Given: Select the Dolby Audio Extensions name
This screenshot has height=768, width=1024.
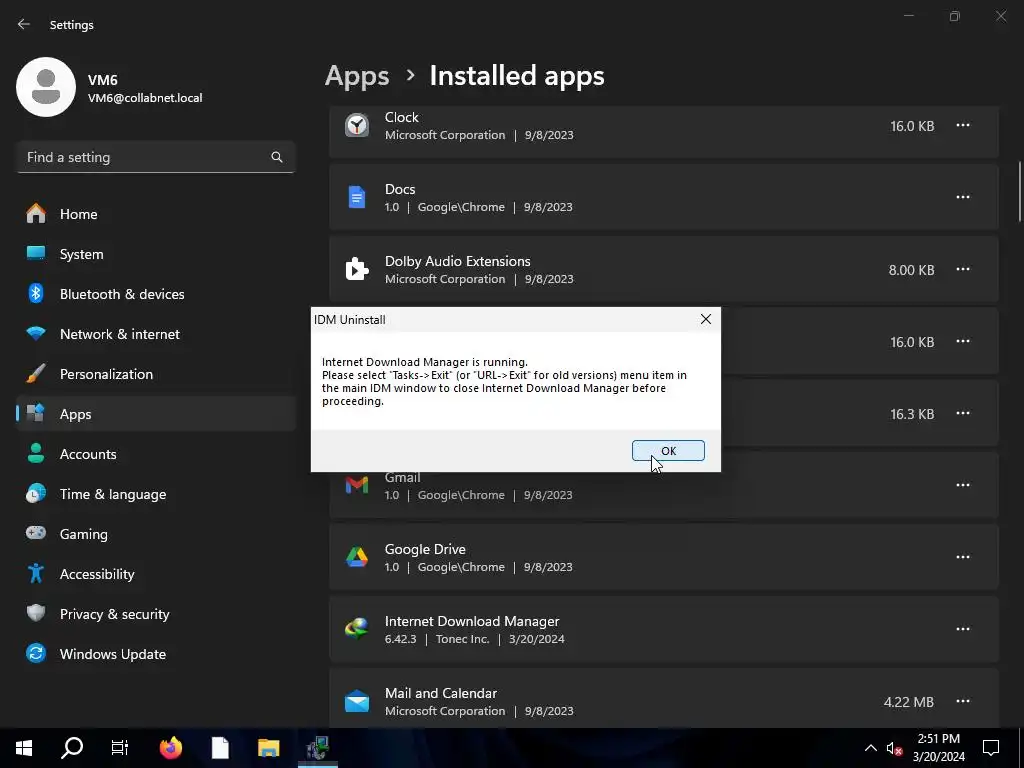Looking at the screenshot, I should [457, 261].
